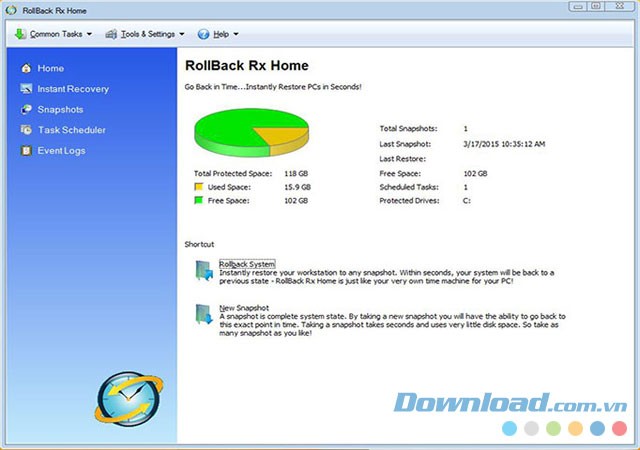Click the Tools & Settings toolbar icon
This screenshot has height=450, width=640.
point(112,34)
